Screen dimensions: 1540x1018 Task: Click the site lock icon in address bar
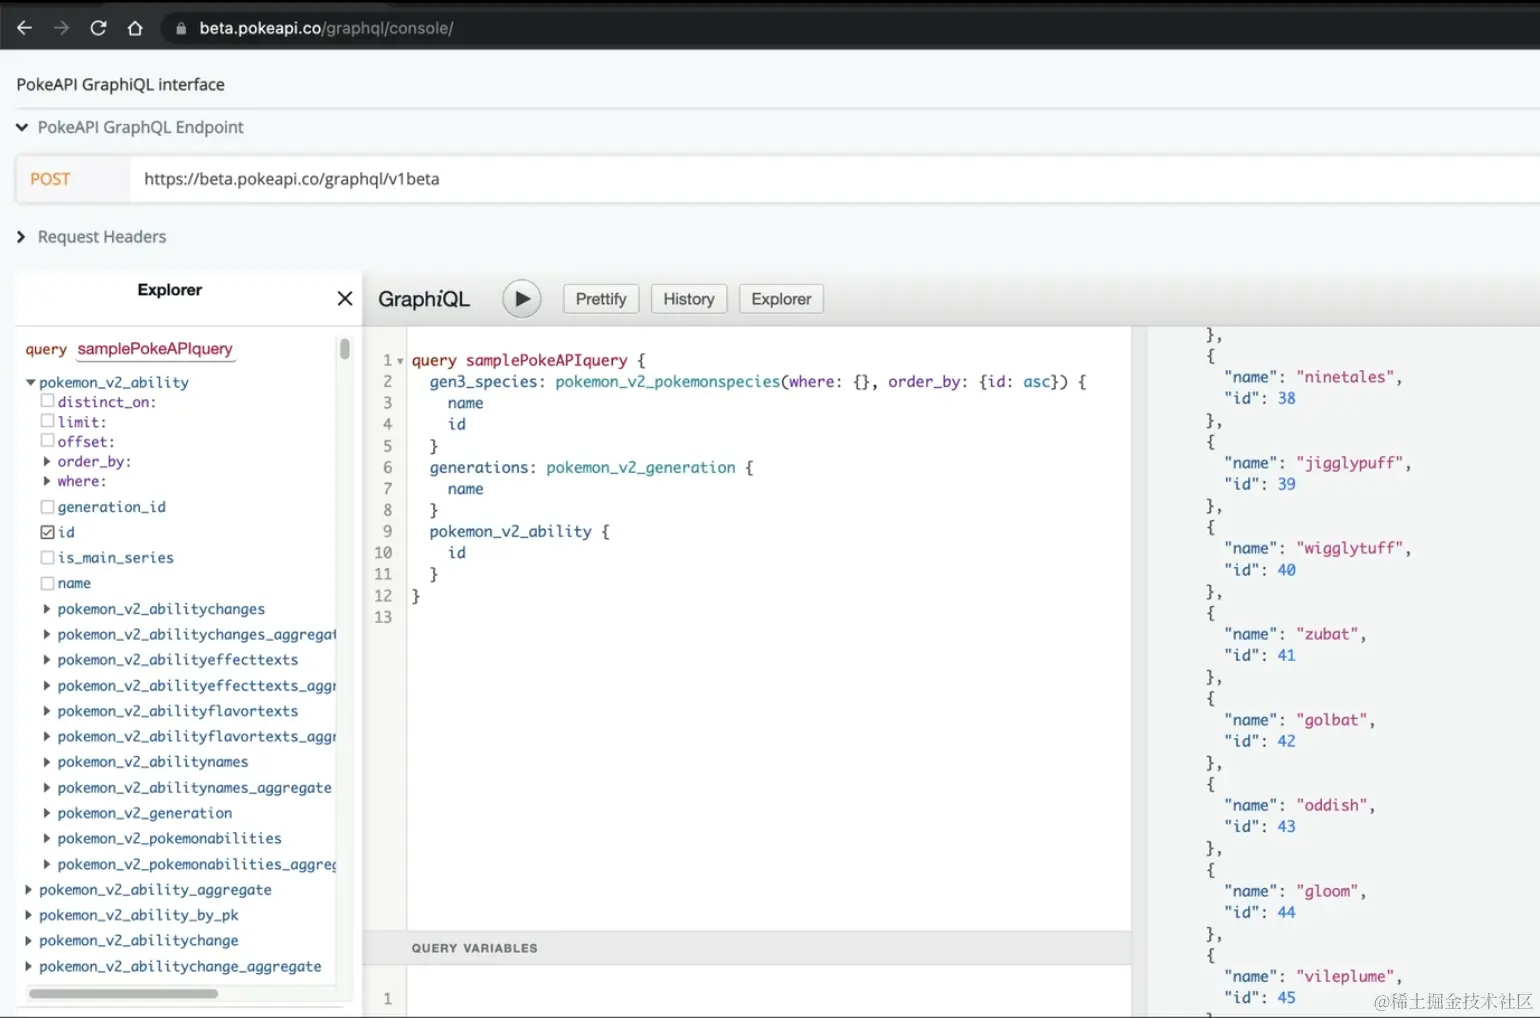181,29
